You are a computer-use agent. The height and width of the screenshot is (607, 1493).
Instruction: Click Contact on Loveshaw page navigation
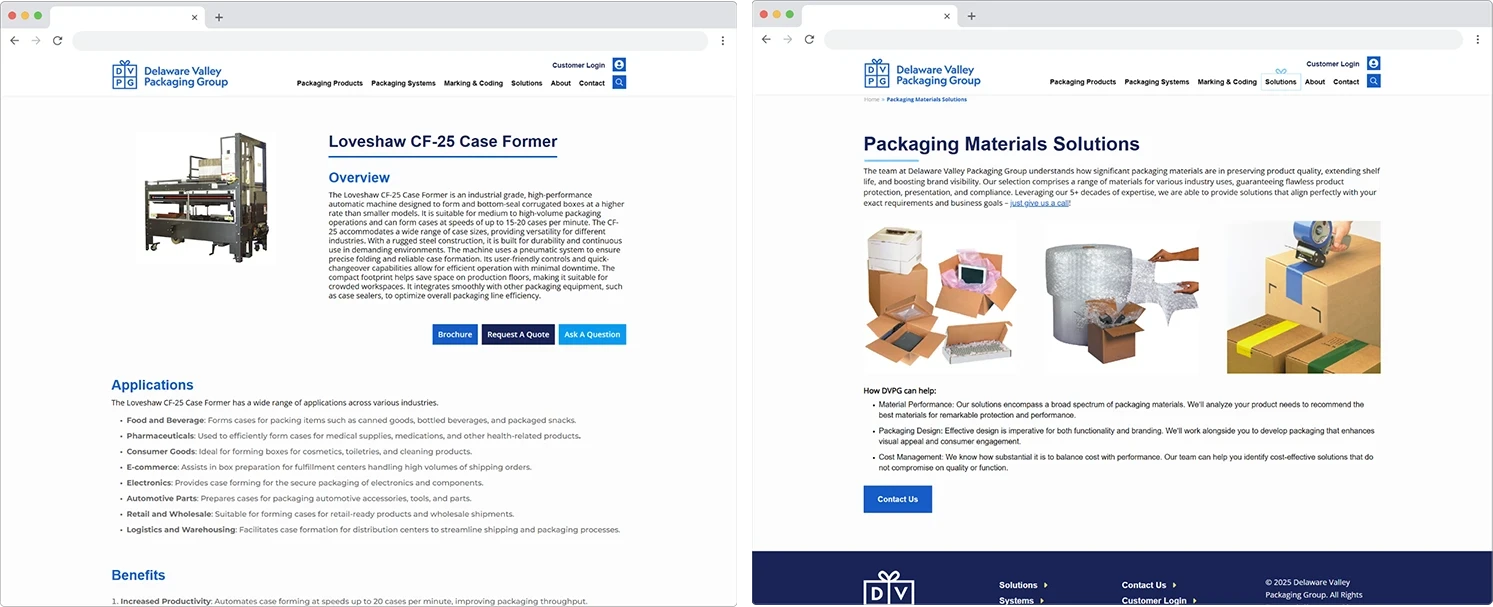tap(592, 83)
